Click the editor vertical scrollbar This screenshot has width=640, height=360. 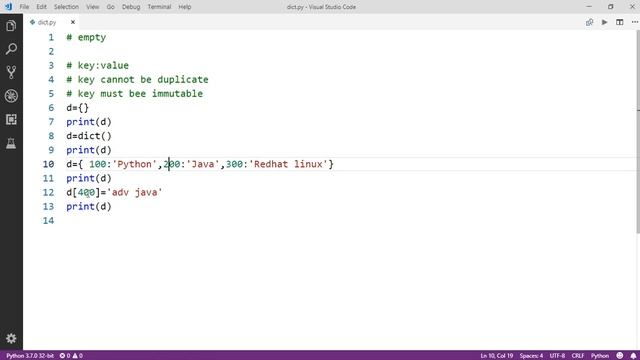pyautogui.click(x=638, y=131)
